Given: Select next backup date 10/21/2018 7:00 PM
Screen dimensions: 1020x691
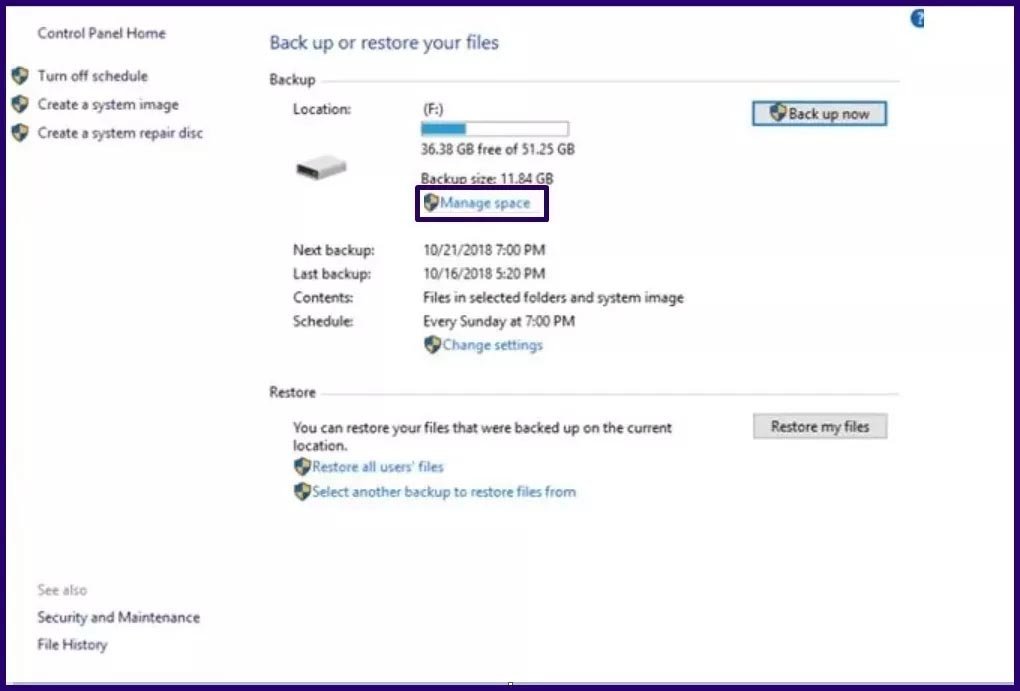Looking at the screenshot, I should [484, 250].
